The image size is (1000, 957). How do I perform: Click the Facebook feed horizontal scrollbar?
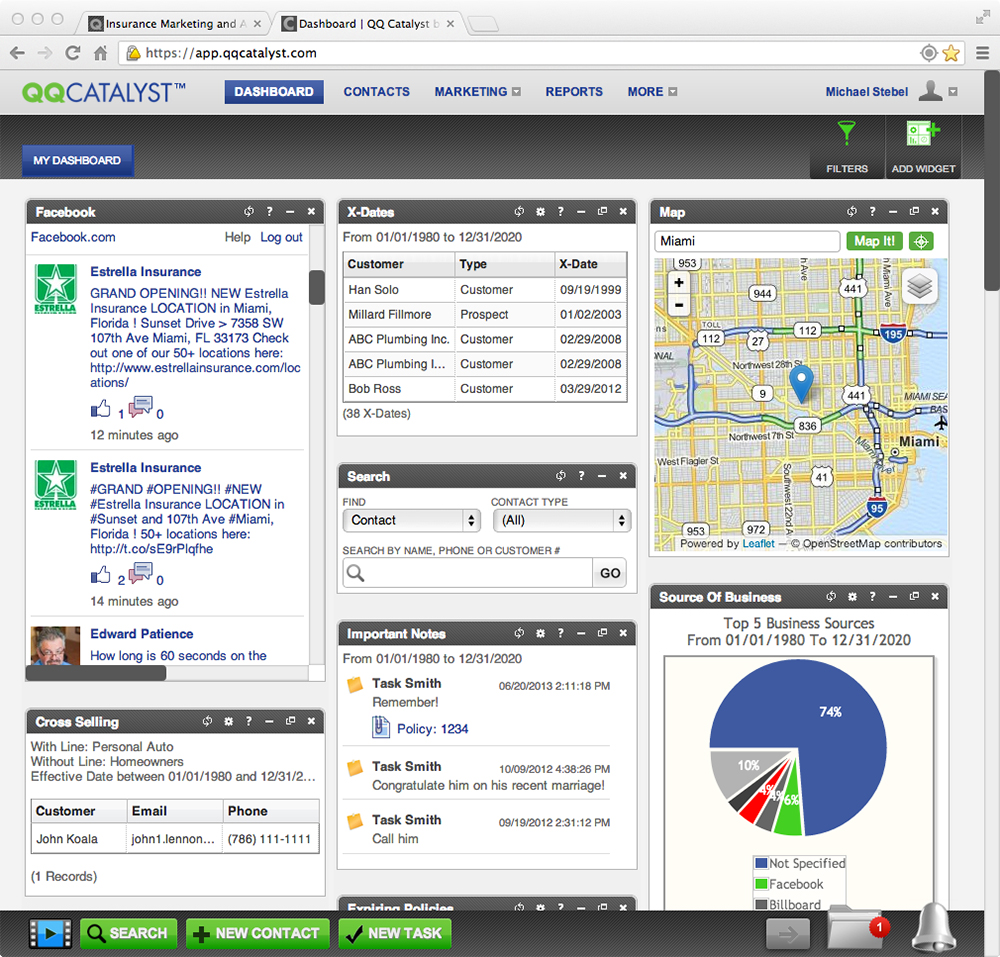(x=96, y=673)
